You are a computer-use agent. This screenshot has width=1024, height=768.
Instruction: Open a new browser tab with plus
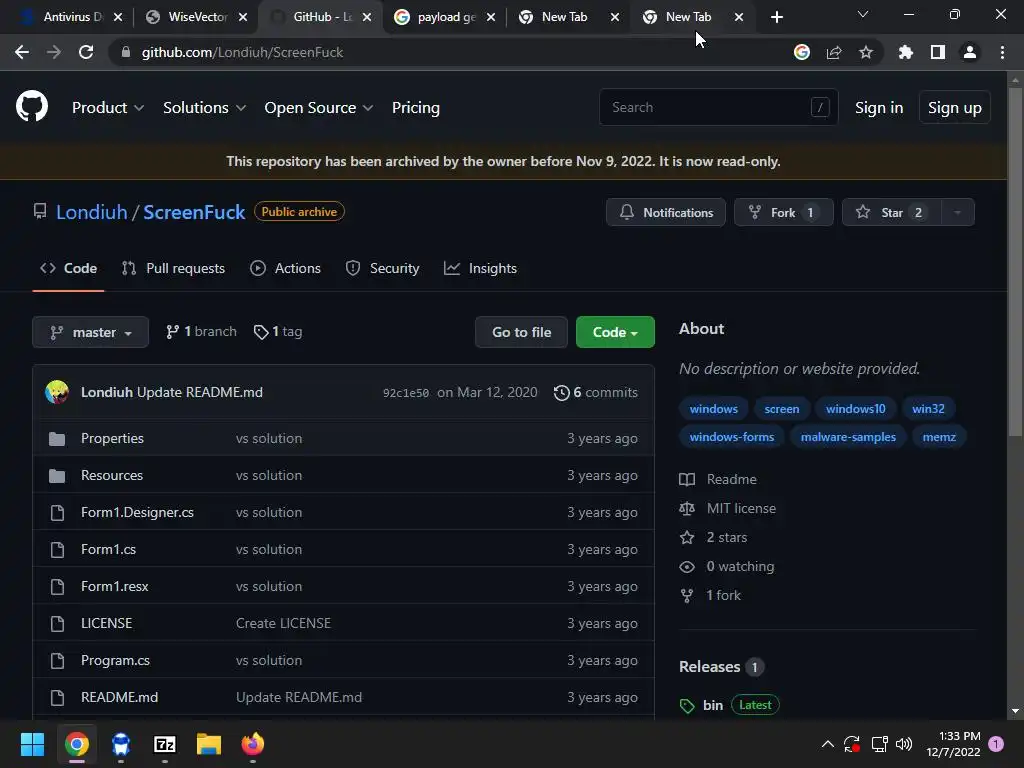point(776,17)
